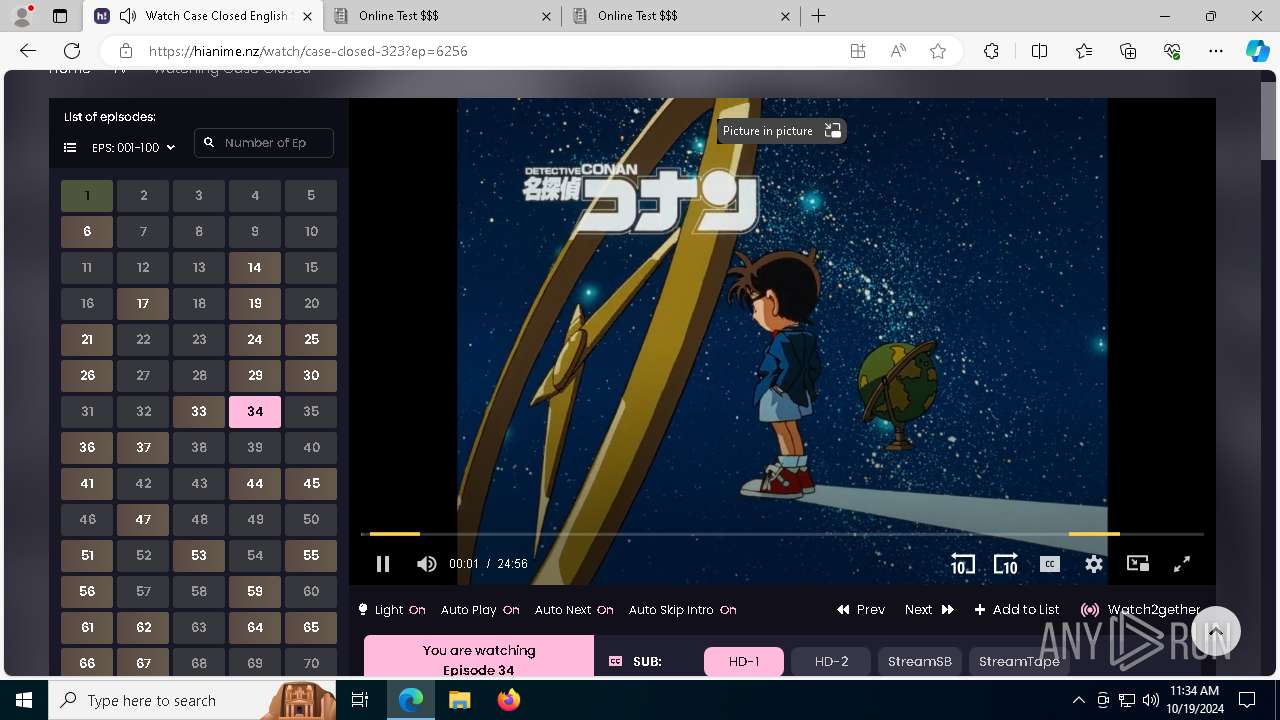Add this page to favorites
Image resolution: width=1280 pixels, height=720 pixels.
click(x=938, y=51)
